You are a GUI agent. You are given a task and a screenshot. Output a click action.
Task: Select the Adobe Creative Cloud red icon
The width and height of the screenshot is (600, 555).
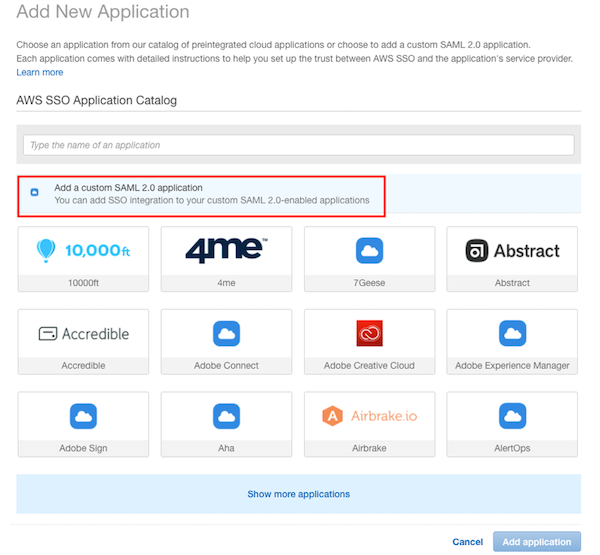[369, 333]
